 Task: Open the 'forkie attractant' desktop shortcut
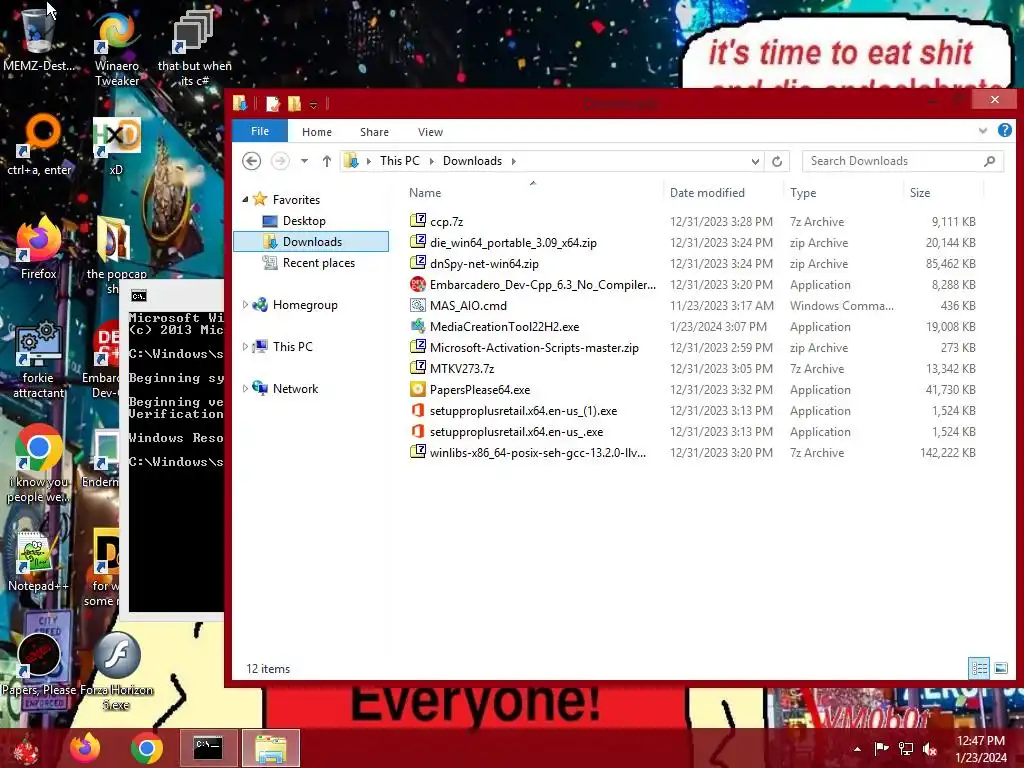point(38,359)
